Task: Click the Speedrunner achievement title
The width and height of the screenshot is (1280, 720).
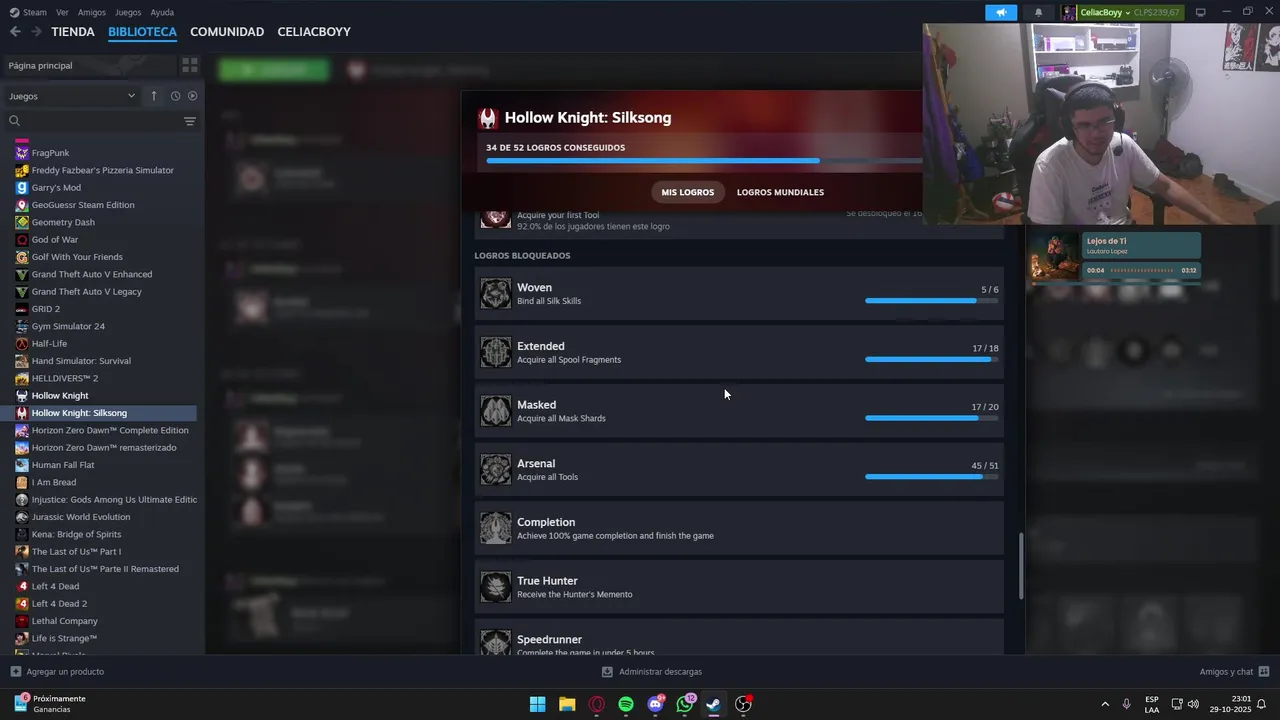Action: (549, 639)
